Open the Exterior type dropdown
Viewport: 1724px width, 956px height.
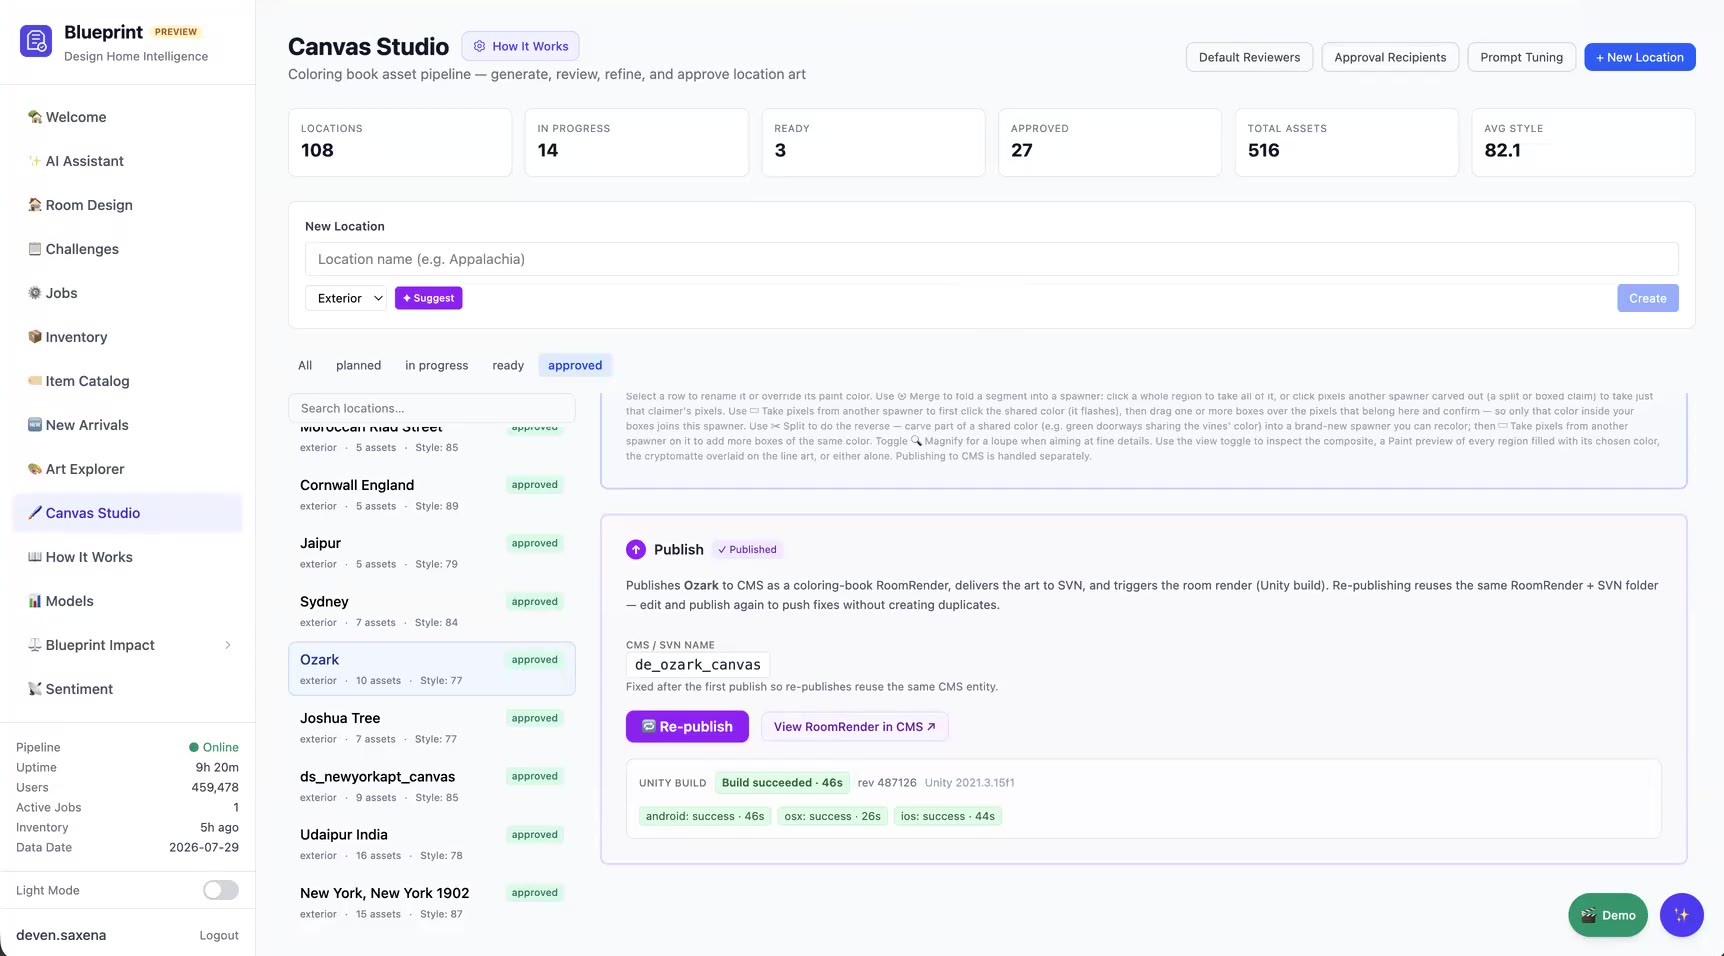click(346, 298)
